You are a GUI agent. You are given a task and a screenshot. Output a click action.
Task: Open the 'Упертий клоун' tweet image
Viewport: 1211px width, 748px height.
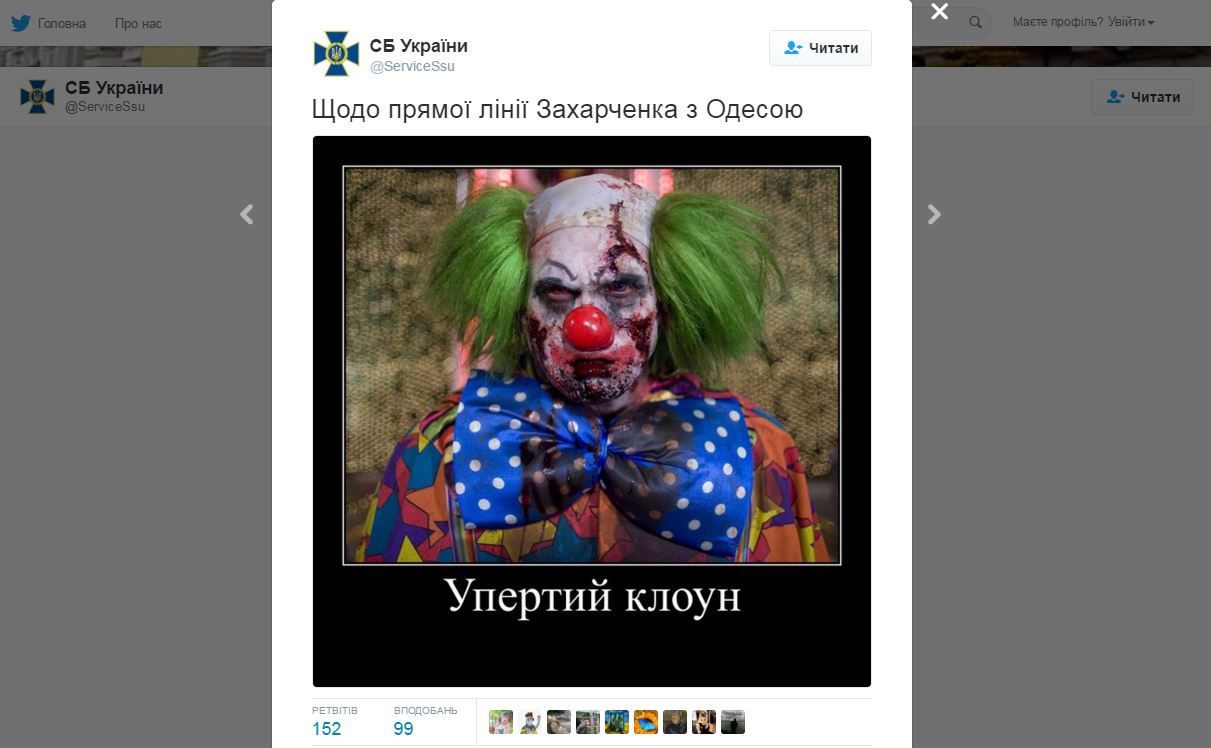(x=592, y=411)
